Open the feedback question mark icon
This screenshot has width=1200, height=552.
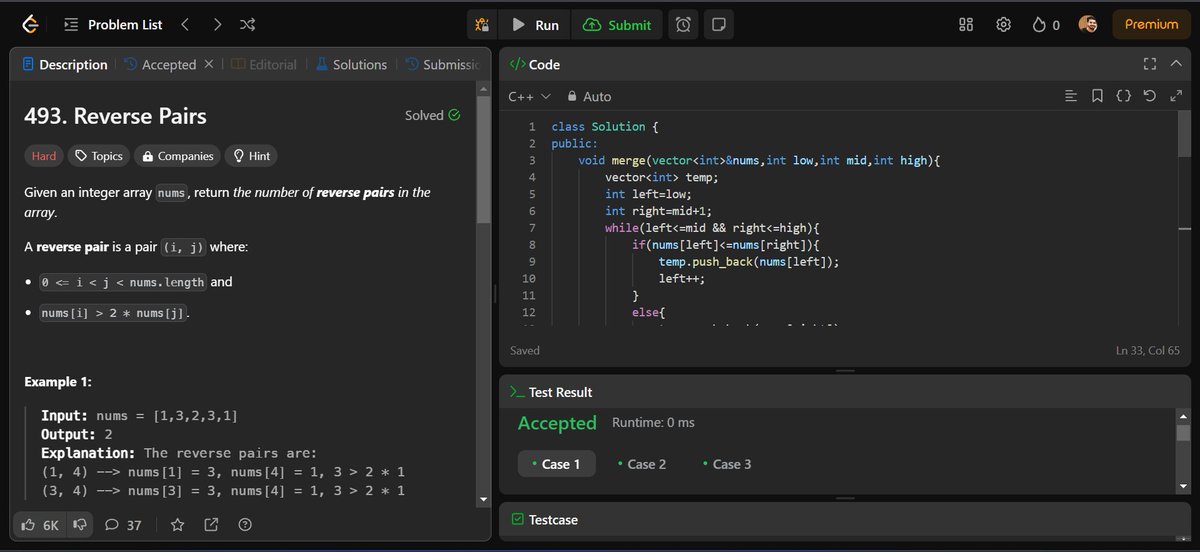(245, 524)
